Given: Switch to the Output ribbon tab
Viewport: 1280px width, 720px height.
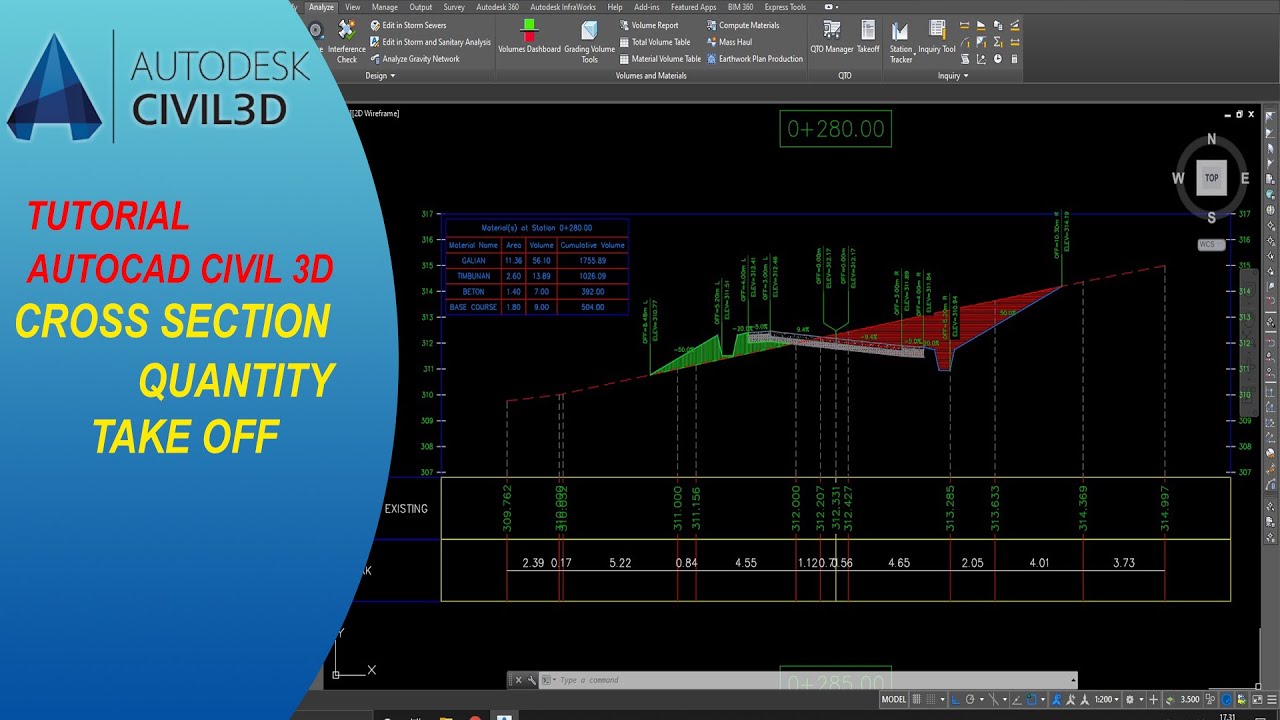Looking at the screenshot, I should click(x=421, y=7).
